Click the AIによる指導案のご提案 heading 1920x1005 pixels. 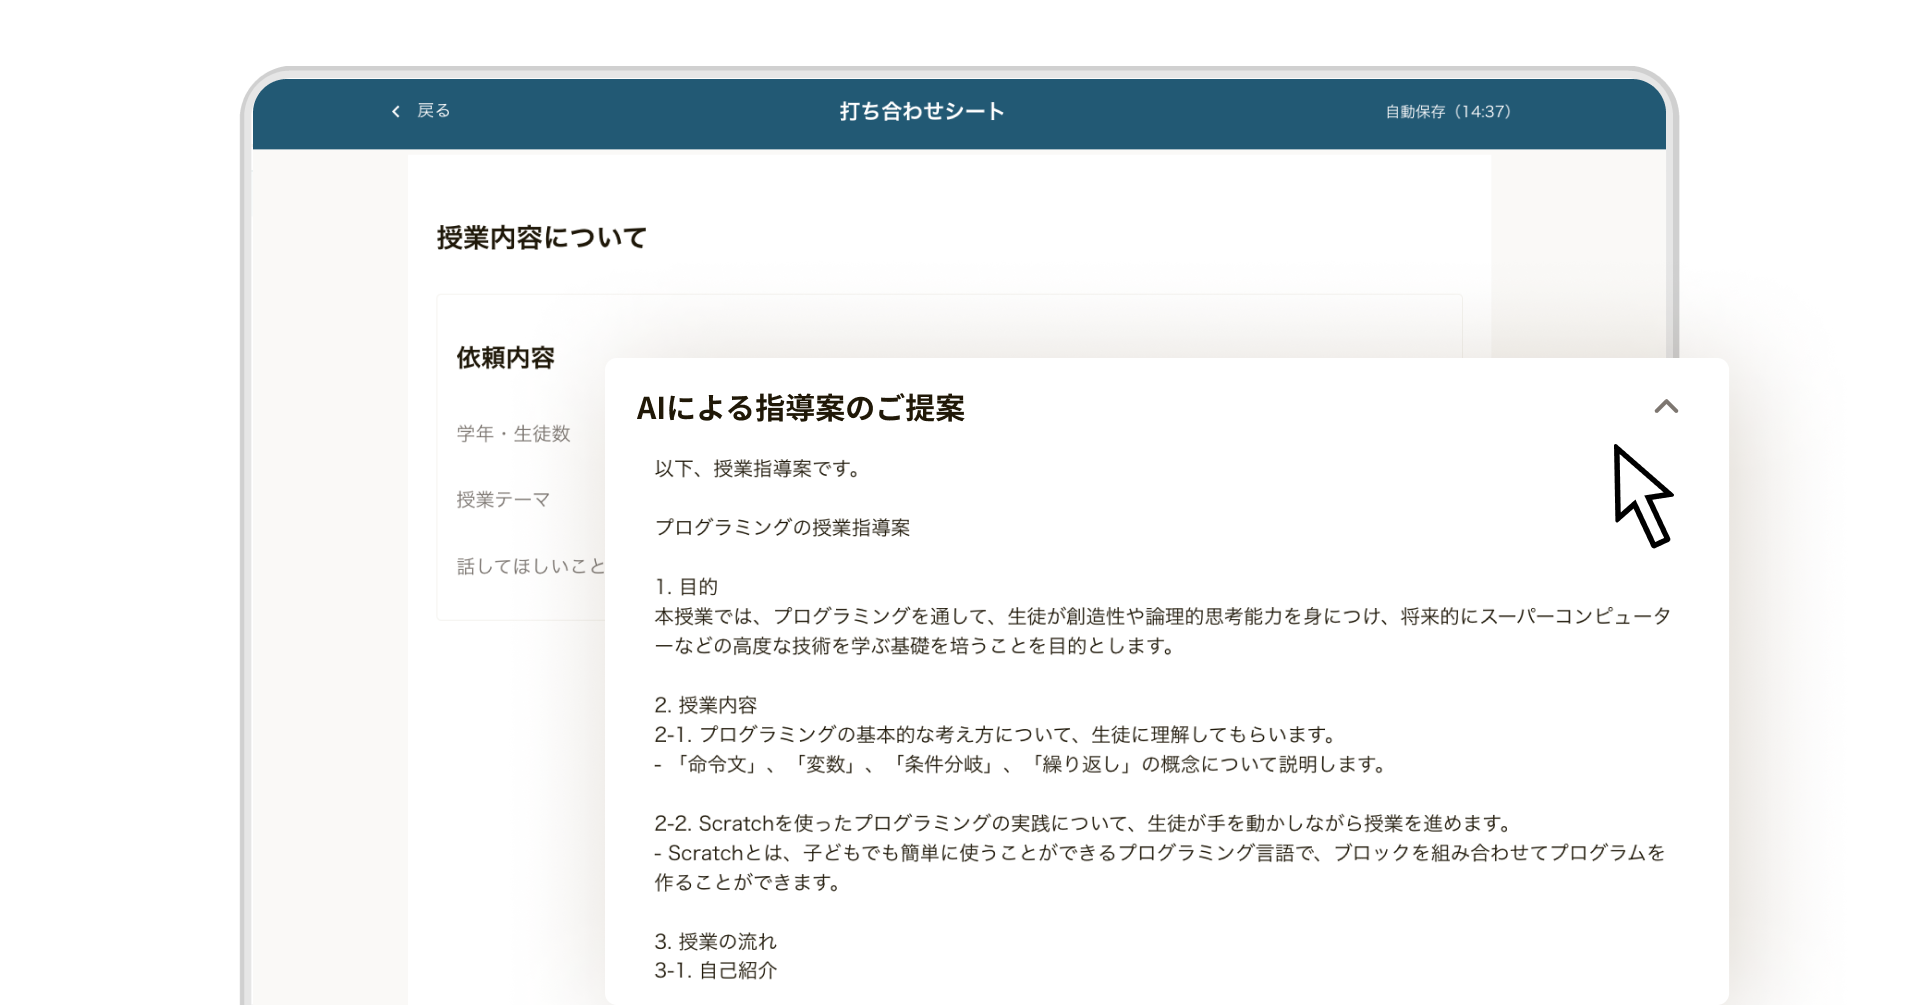point(801,408)
